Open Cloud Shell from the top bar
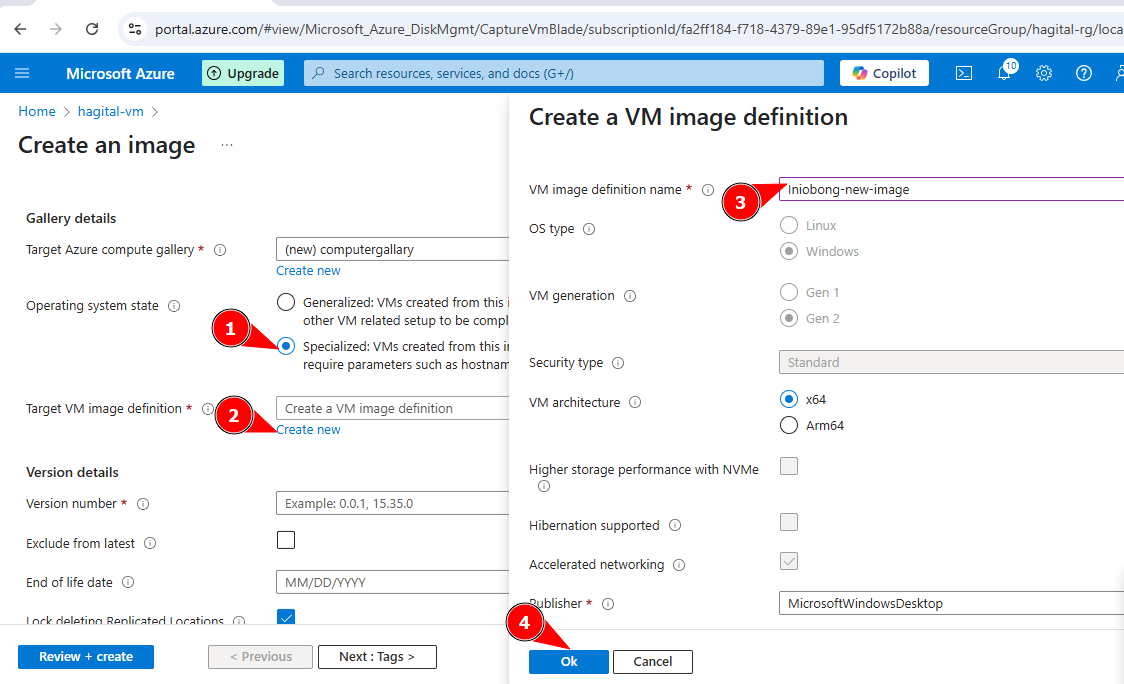Image resolution: width=1124 pixels, height=684 pixels. point(964,73)
